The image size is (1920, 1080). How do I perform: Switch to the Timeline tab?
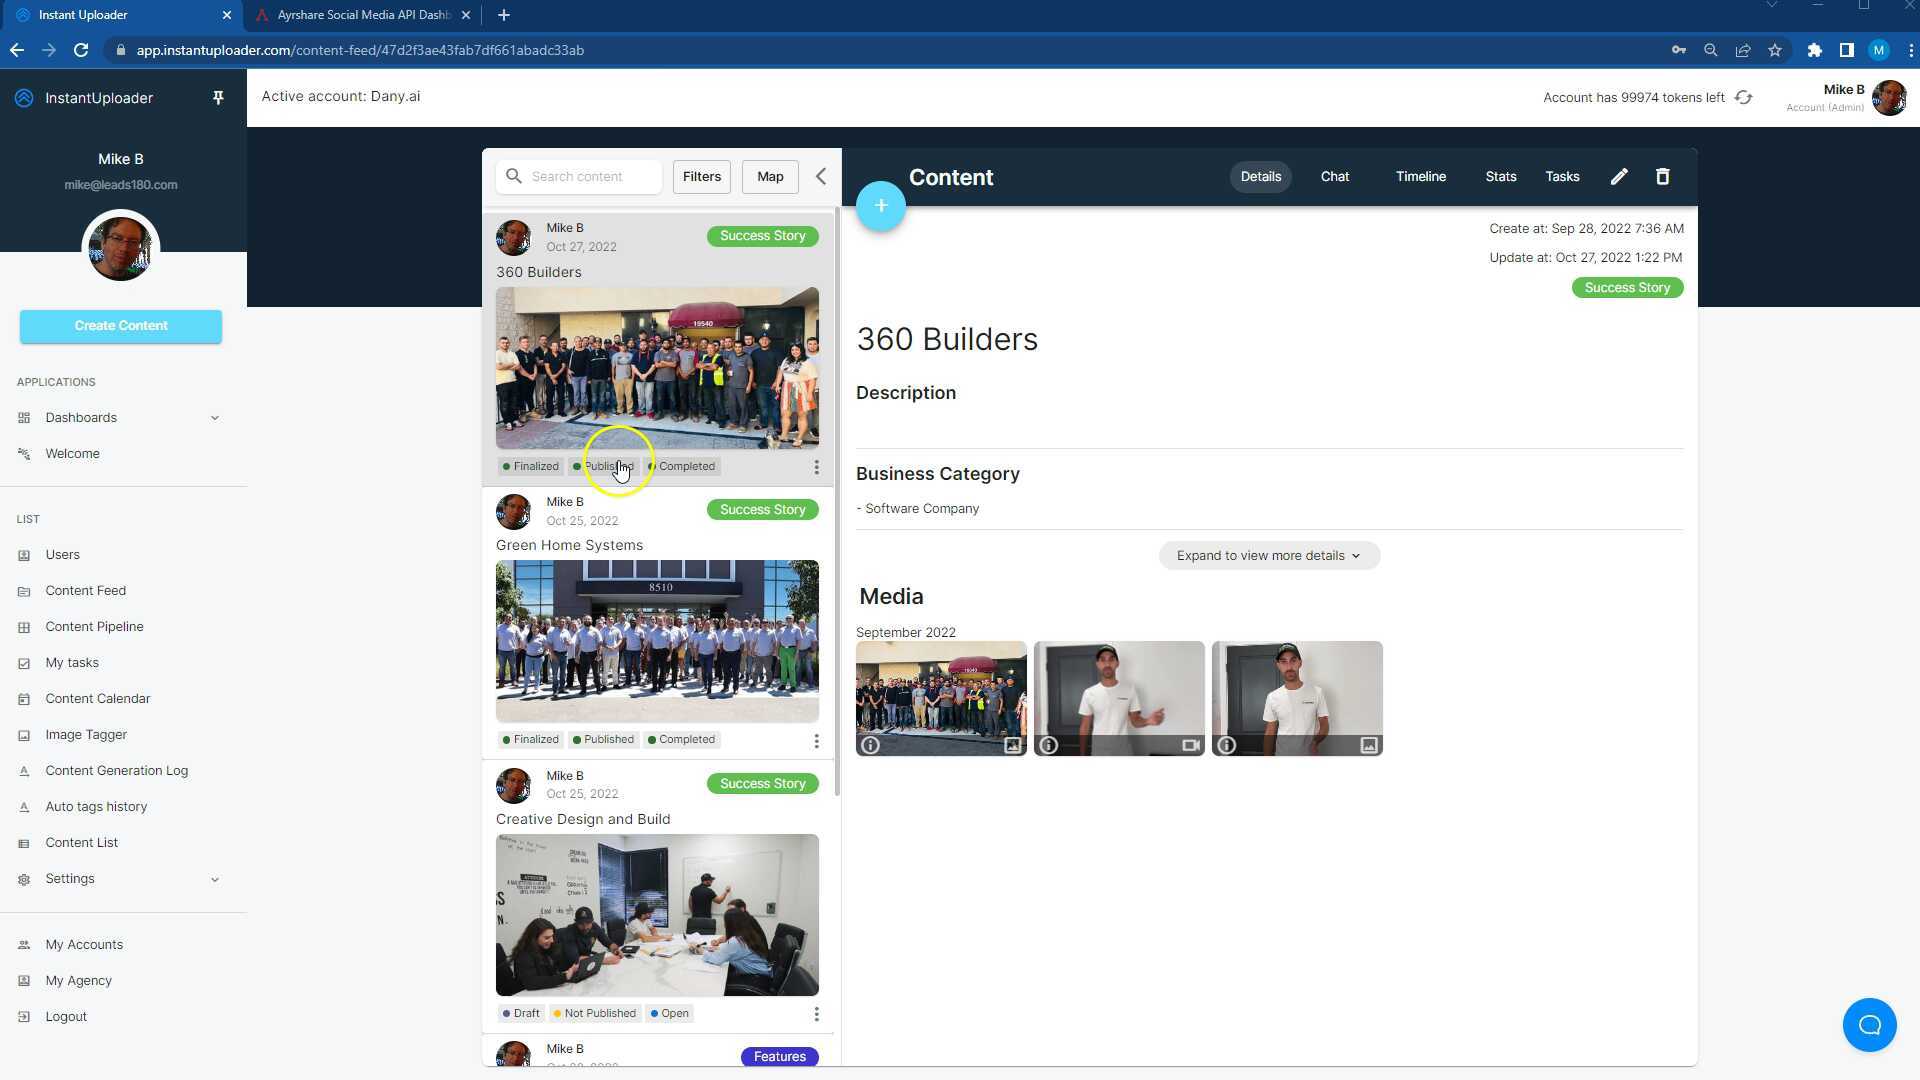1420,177
